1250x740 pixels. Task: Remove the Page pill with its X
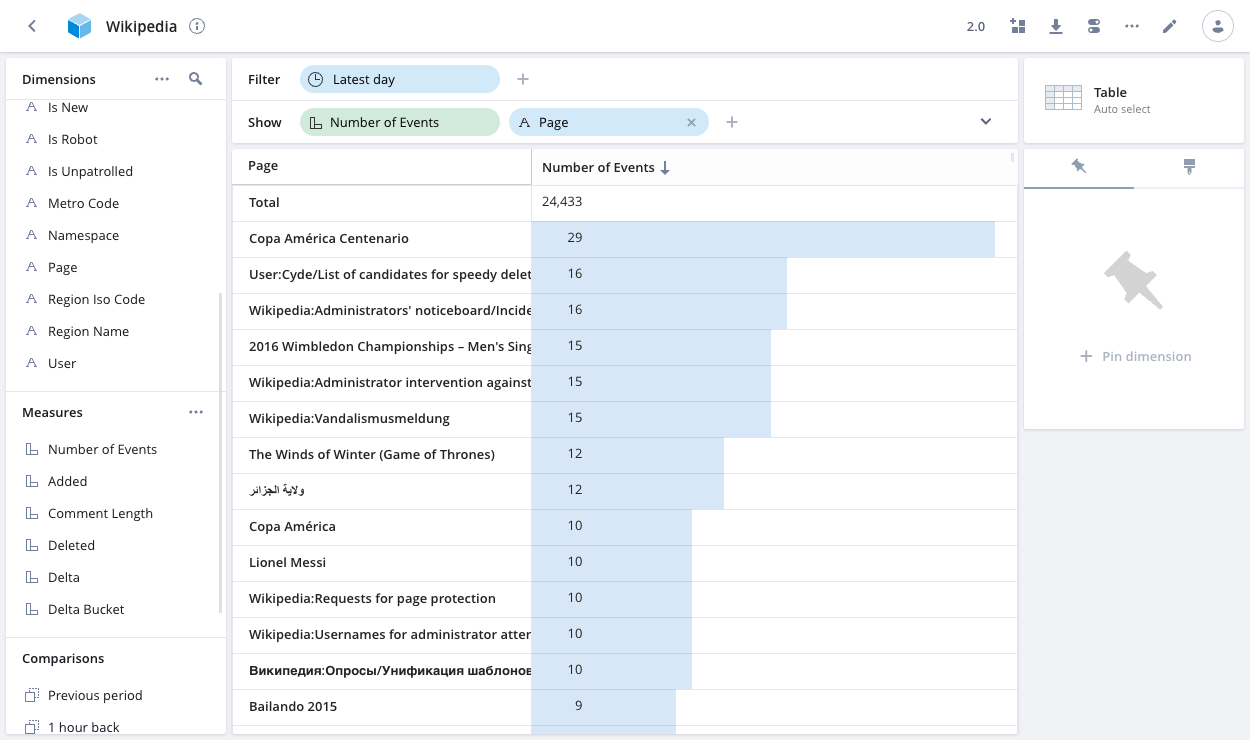(691, 122)
